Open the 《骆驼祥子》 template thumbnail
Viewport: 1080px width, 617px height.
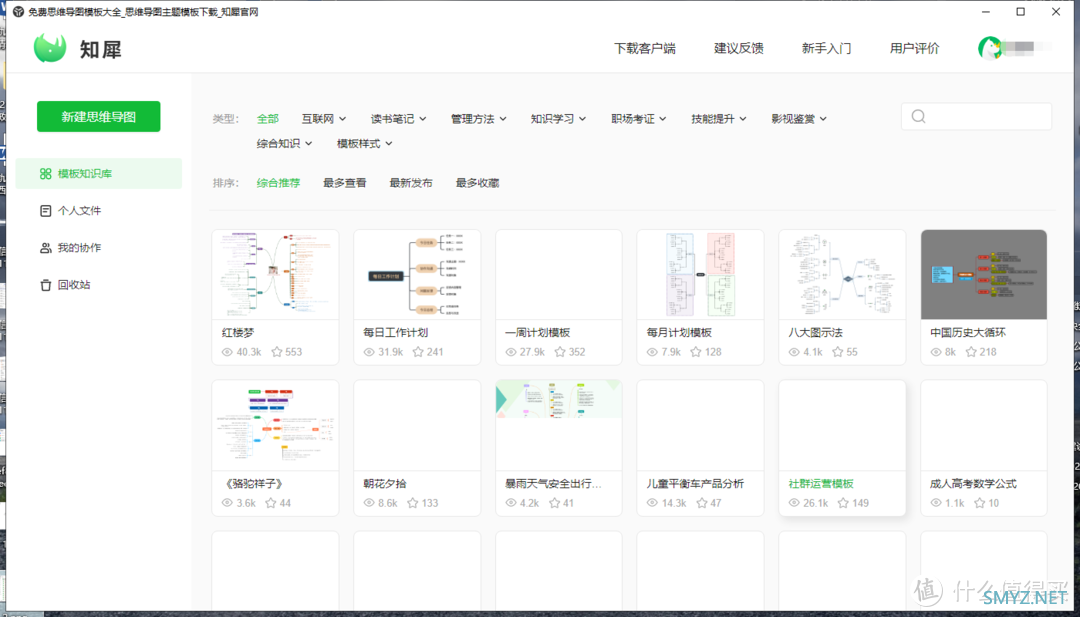click(276, 426)
